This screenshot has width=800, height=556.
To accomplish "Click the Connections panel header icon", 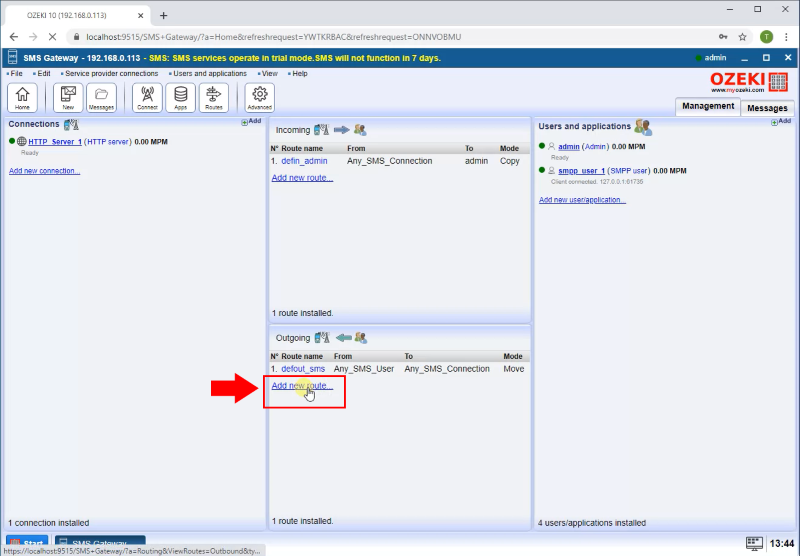I will tap(71, 124).
